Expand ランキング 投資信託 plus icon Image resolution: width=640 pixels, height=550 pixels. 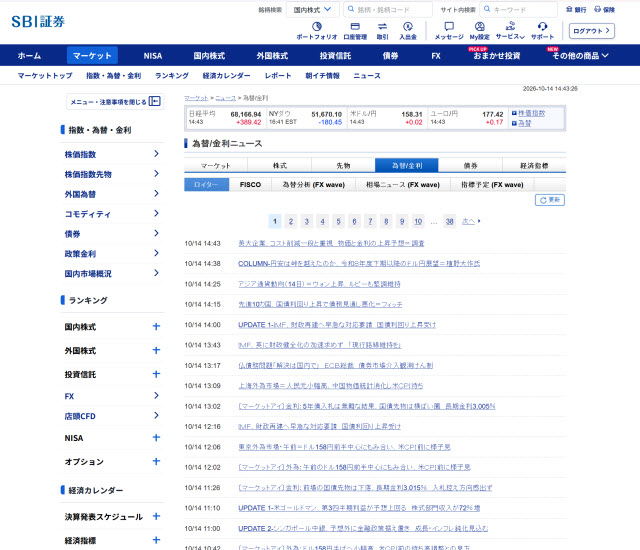pos(156,374)
